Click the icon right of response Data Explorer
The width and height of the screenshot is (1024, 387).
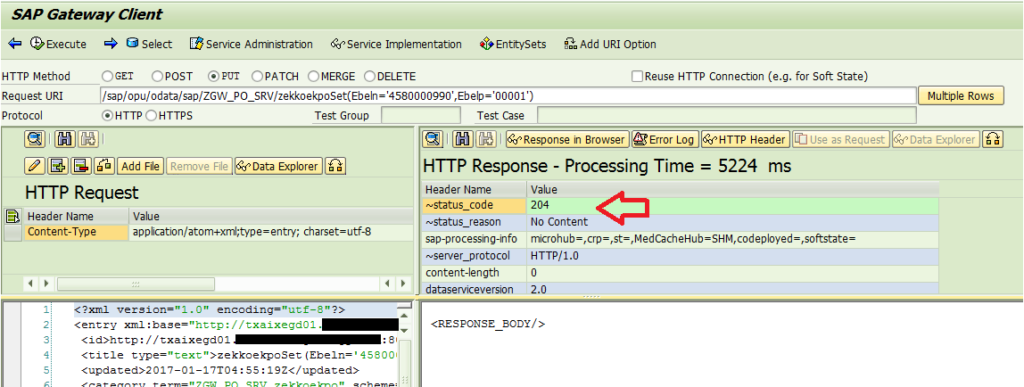(993, 139)
